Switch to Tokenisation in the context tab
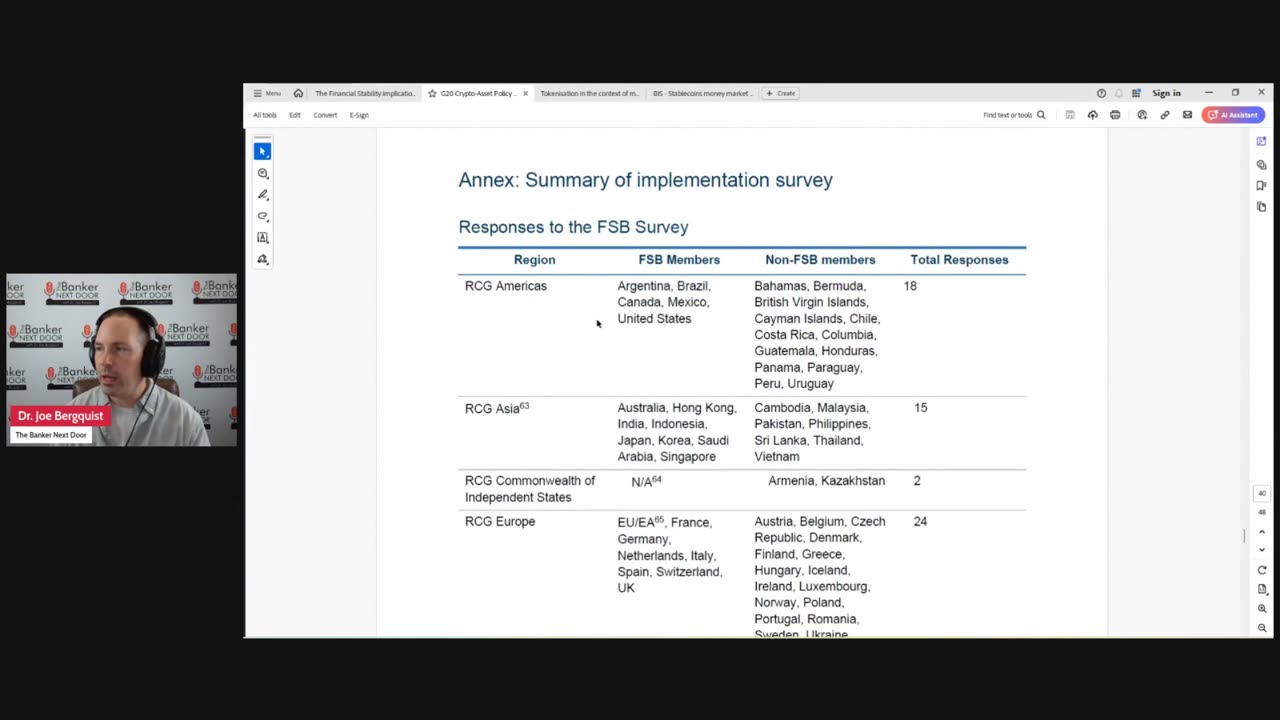The image size is (1280, 720). pos(589,93)
